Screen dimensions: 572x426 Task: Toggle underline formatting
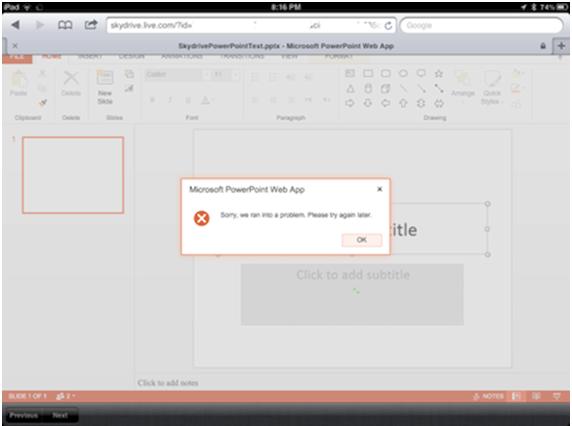(188, 100)
